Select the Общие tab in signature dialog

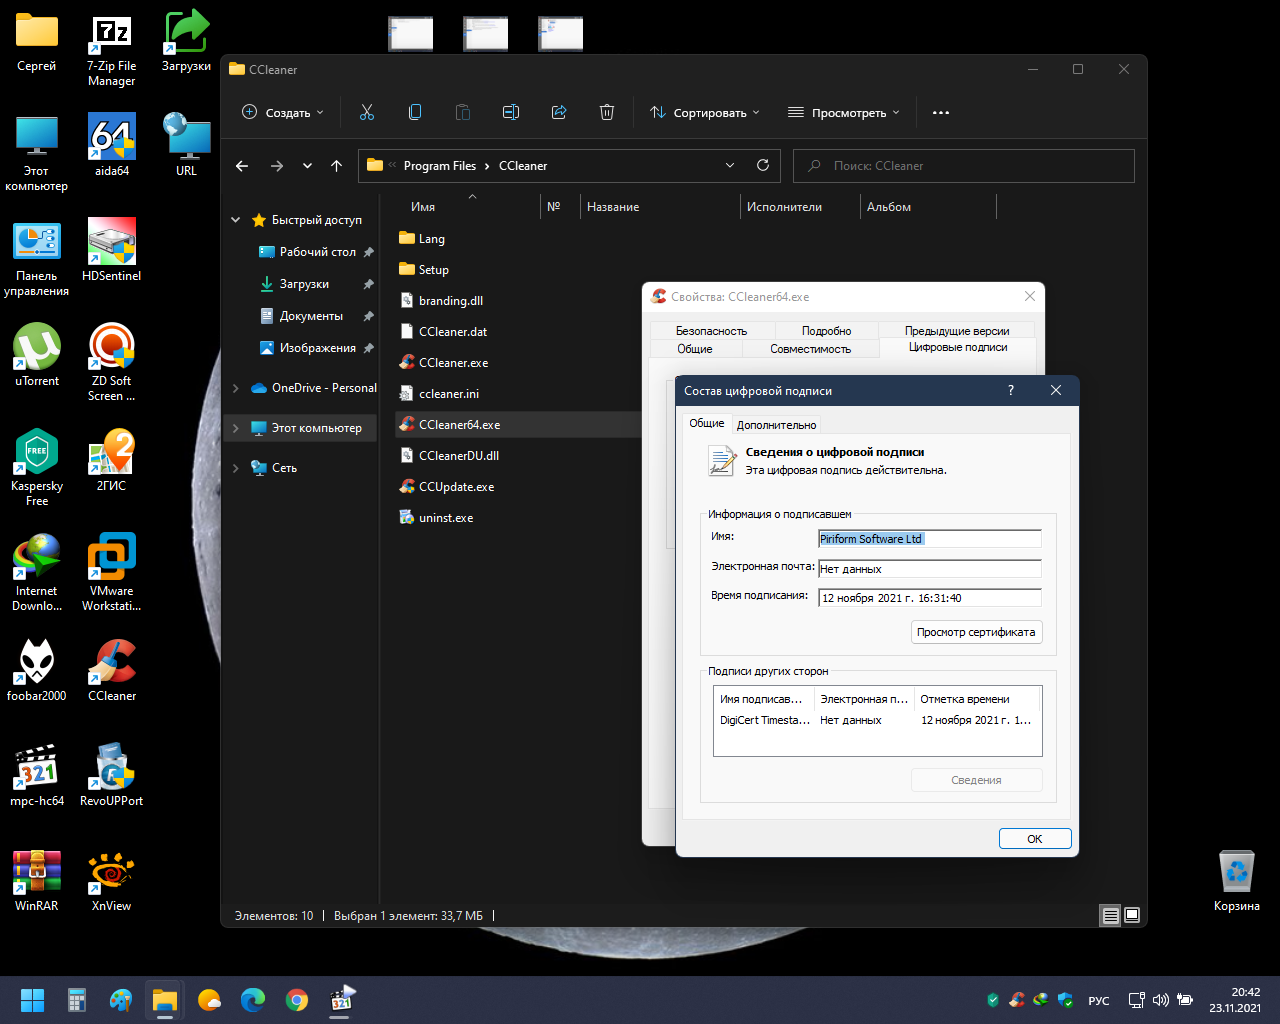[x=707, y=423]
